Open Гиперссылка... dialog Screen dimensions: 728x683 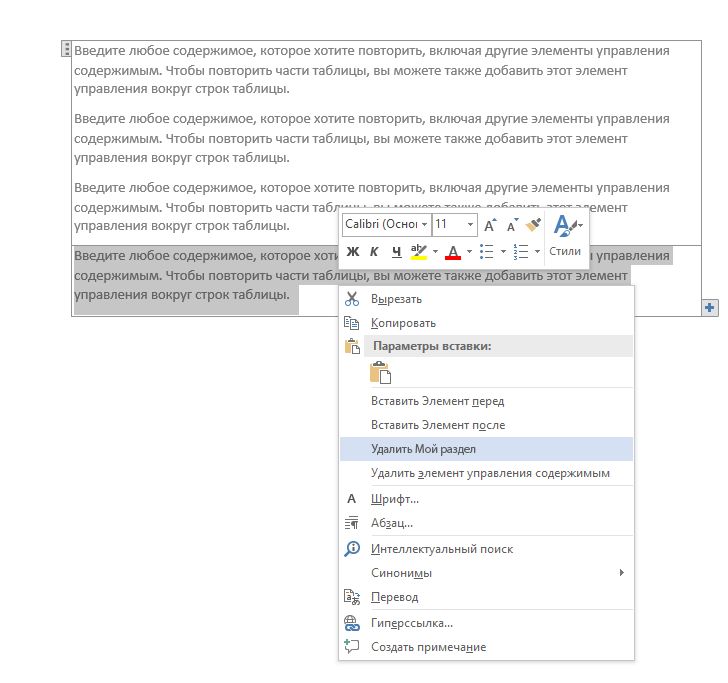tap(487, 623)
